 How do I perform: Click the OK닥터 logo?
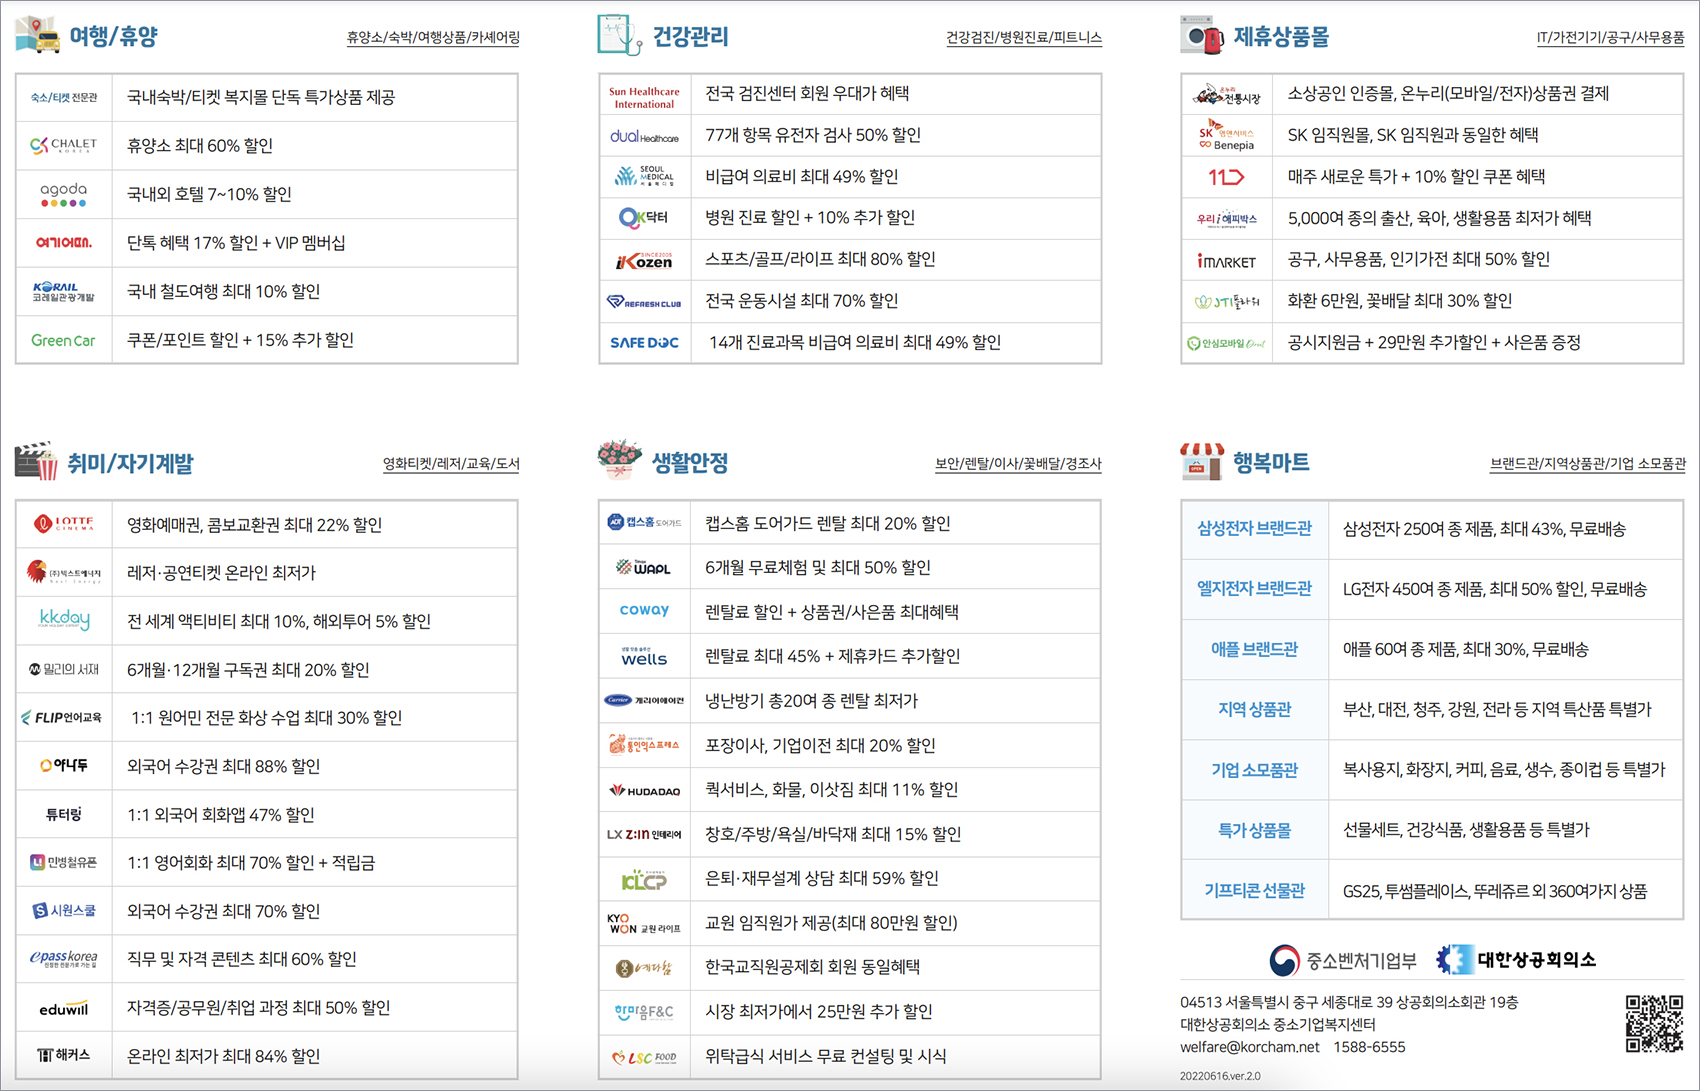pyautogui.click(x=644, y=217)
